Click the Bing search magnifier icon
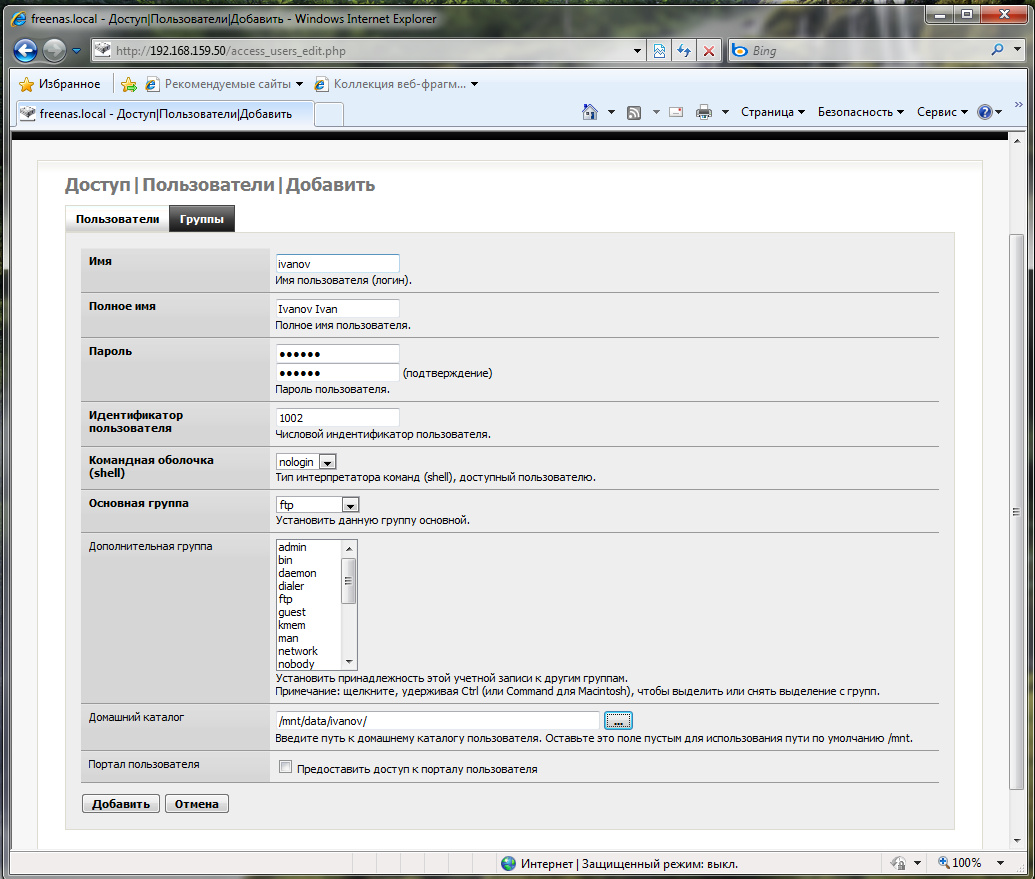Viewport: 1035px width, 879px height. 997,50
